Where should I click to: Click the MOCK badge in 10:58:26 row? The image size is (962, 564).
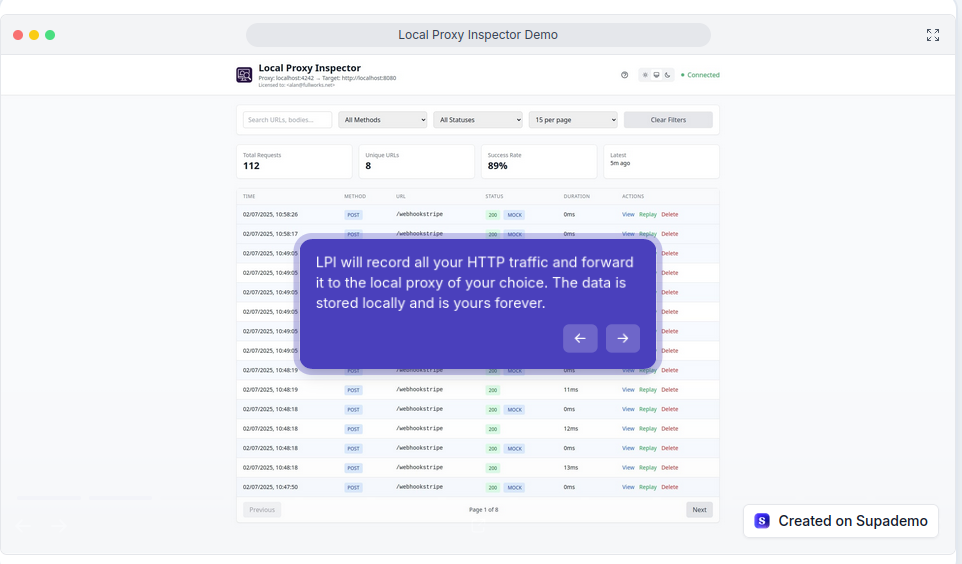pos(514,215)
